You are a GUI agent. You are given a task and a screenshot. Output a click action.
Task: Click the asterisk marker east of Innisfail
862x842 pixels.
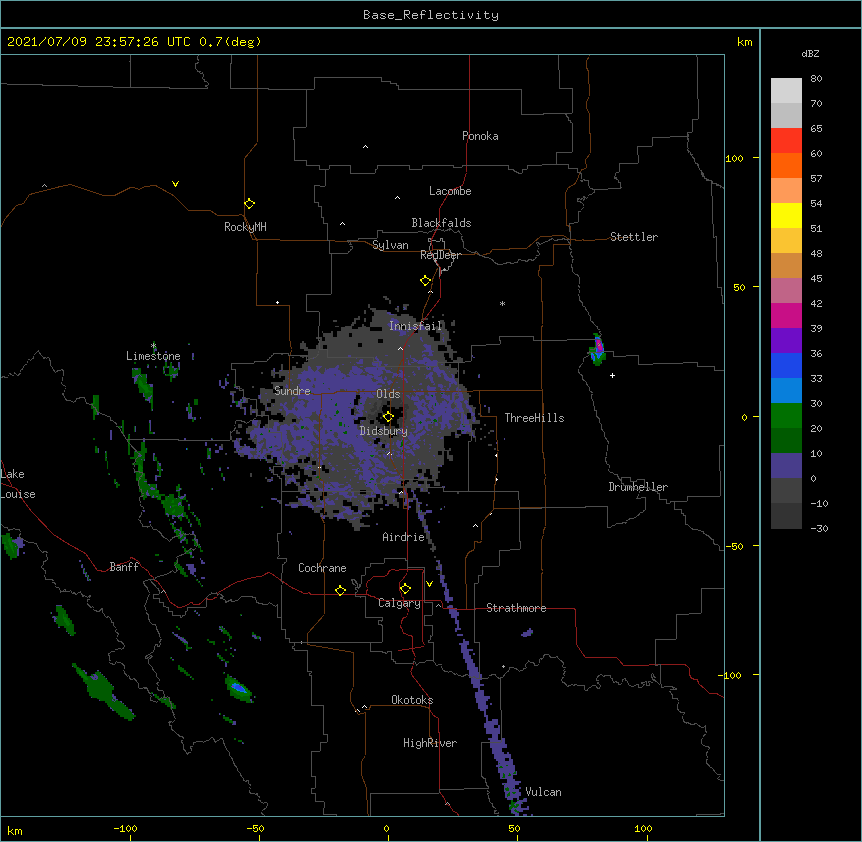click(502, 303)
